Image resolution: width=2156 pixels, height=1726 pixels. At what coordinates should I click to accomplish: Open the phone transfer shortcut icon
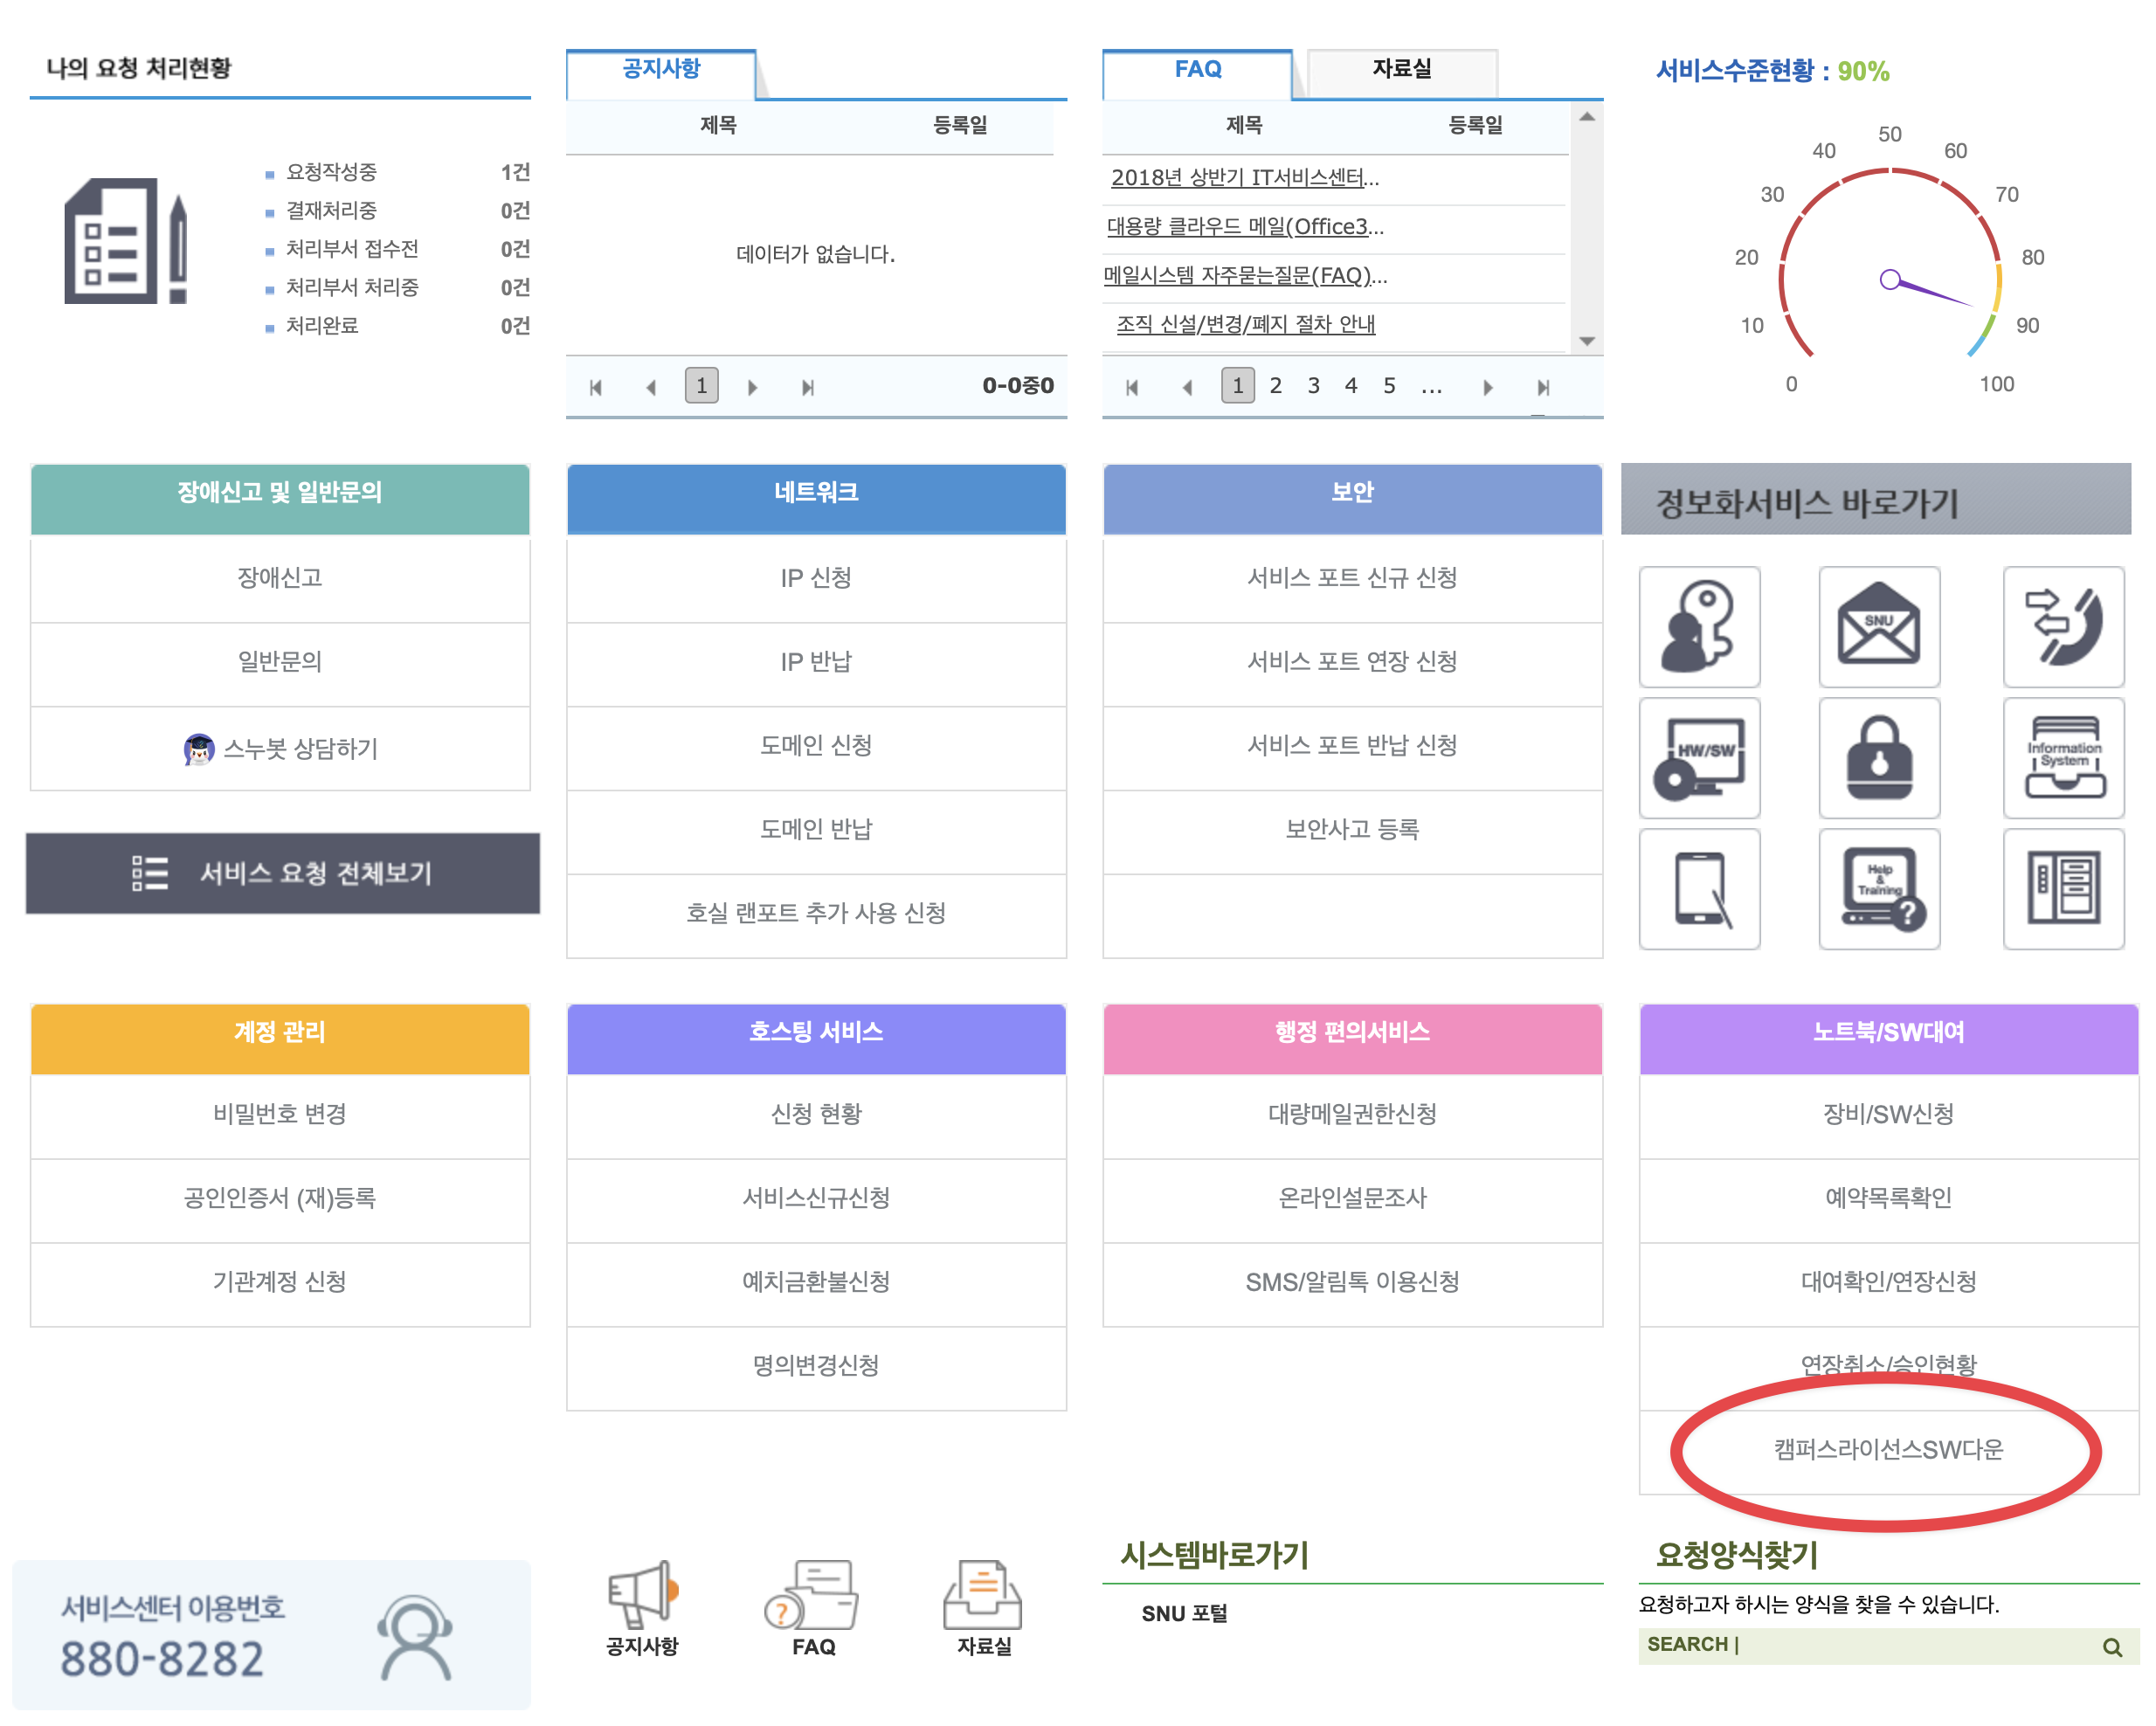[x=2063, y=627]
